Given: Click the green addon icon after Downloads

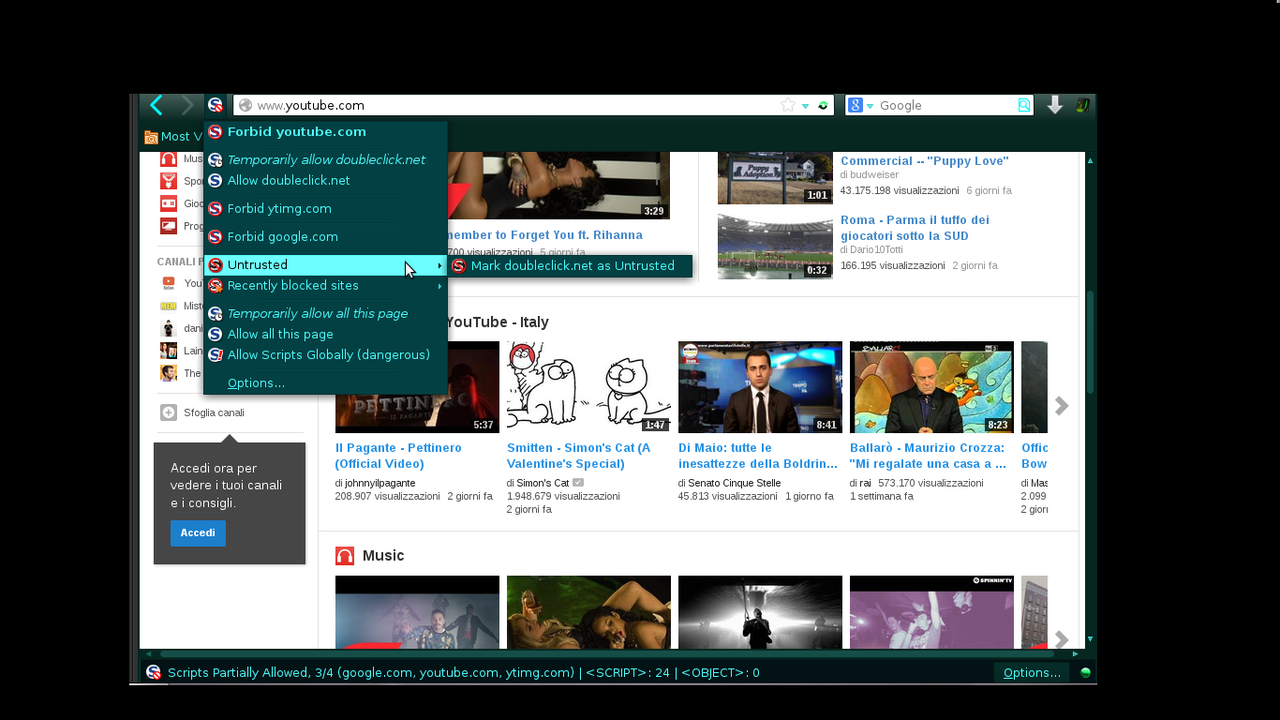Looking at the screenshot, I should tap(1082, 105).
